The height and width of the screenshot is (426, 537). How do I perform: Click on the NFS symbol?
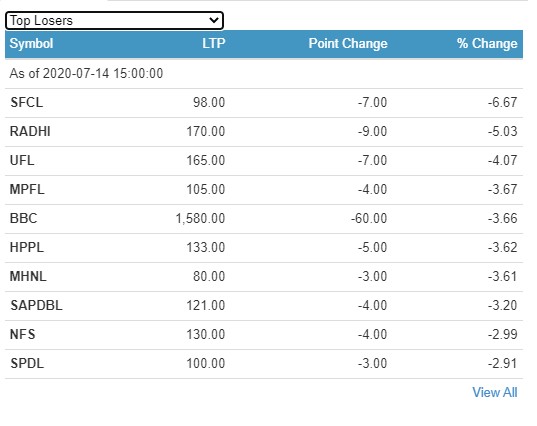coord(23,335)
